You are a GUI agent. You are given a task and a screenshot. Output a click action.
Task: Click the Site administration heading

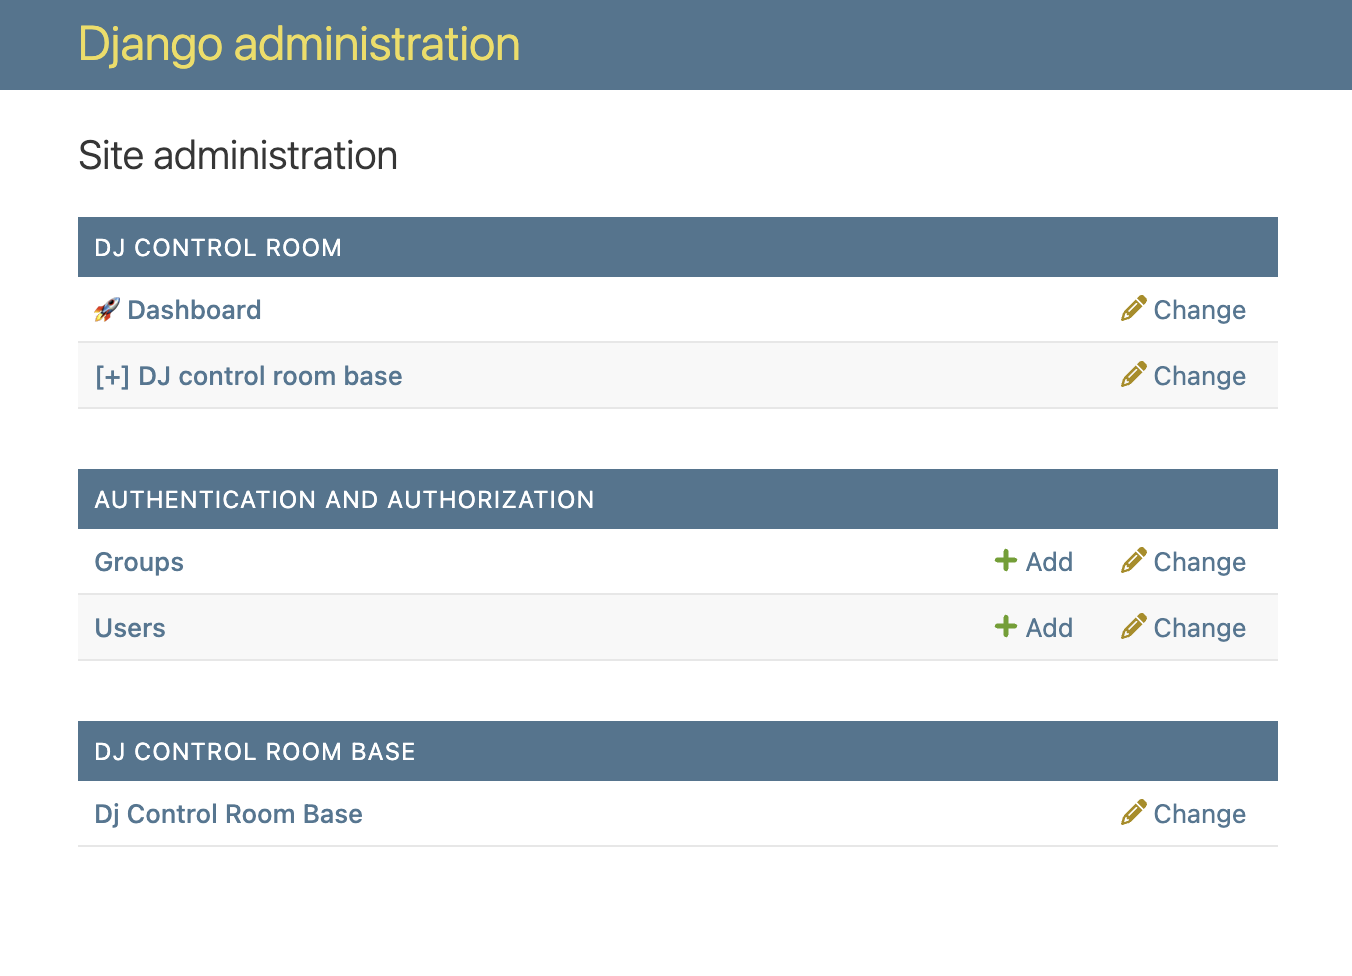coord(238,156)
